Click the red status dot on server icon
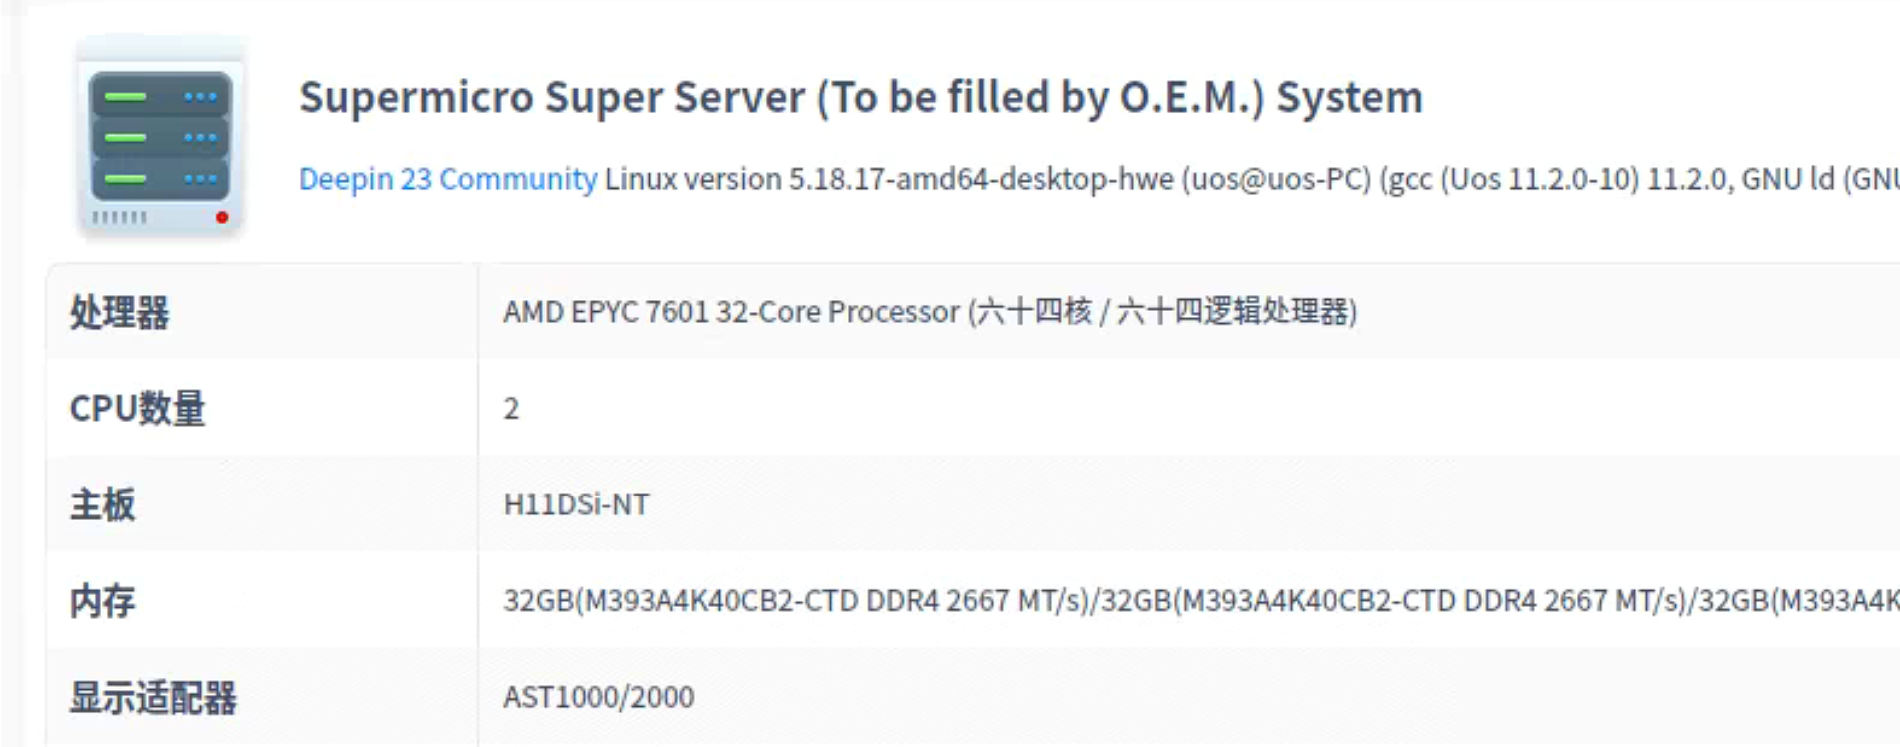 [222, 217]
